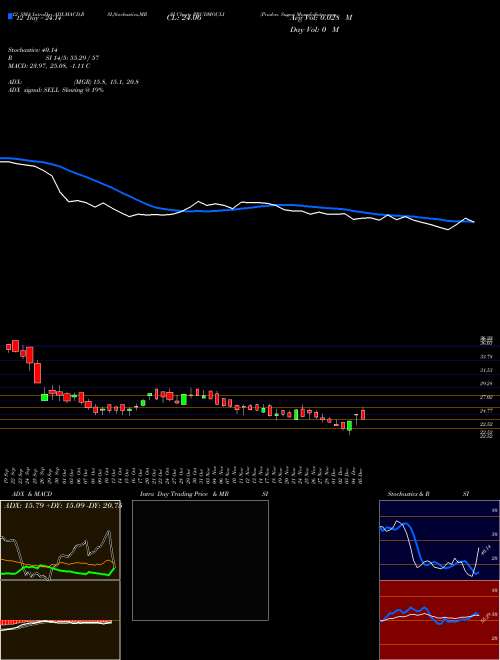Click the 29.28 price axis label
This screenshot has width=500, height=660.
[x=487, y=383]
